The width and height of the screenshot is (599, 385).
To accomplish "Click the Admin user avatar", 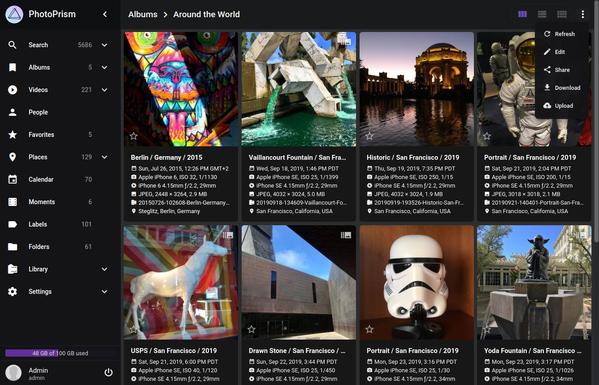I will [14, 373].
